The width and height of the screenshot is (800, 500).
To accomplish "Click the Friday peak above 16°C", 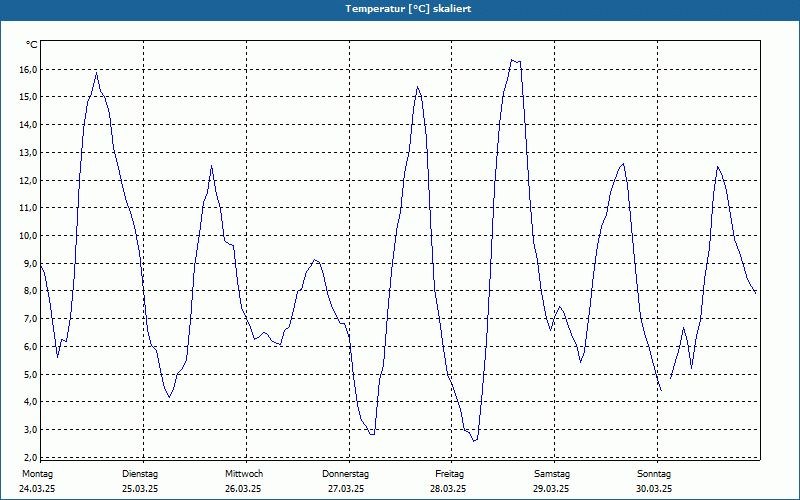I will coord(512,60).
